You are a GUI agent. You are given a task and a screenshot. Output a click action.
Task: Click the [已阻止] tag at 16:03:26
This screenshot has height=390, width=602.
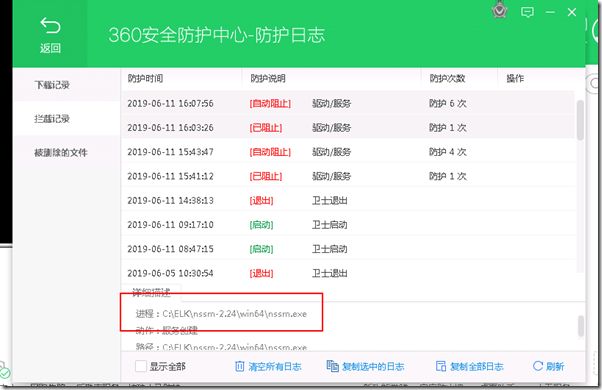(266, 128)
